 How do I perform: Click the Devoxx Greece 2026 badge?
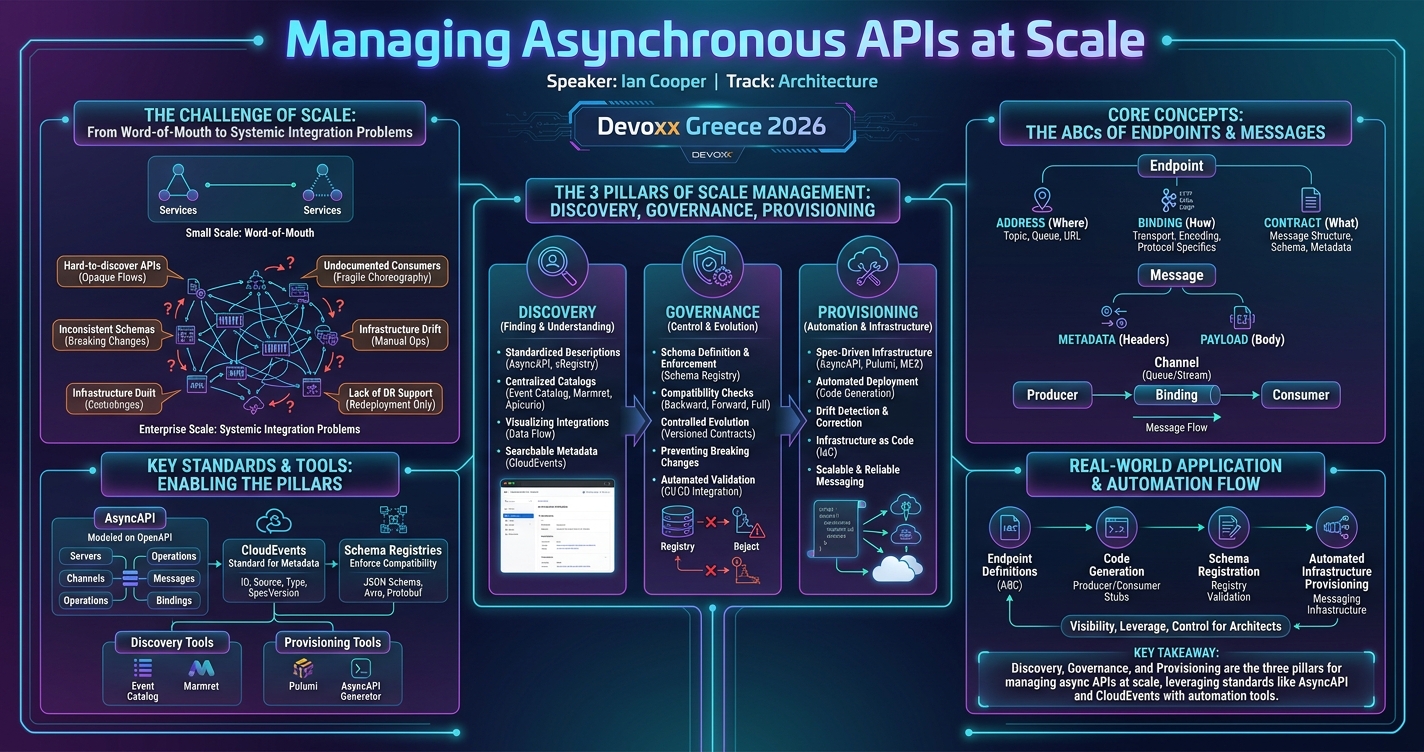pyautogui.click(x=711, y=127)
